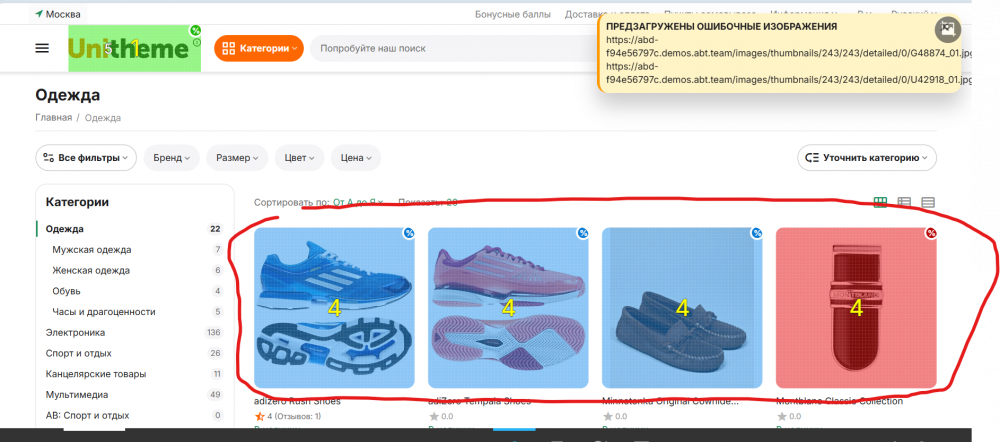
Task: Open the orange Категории menu button
Action: click(259, 48)
